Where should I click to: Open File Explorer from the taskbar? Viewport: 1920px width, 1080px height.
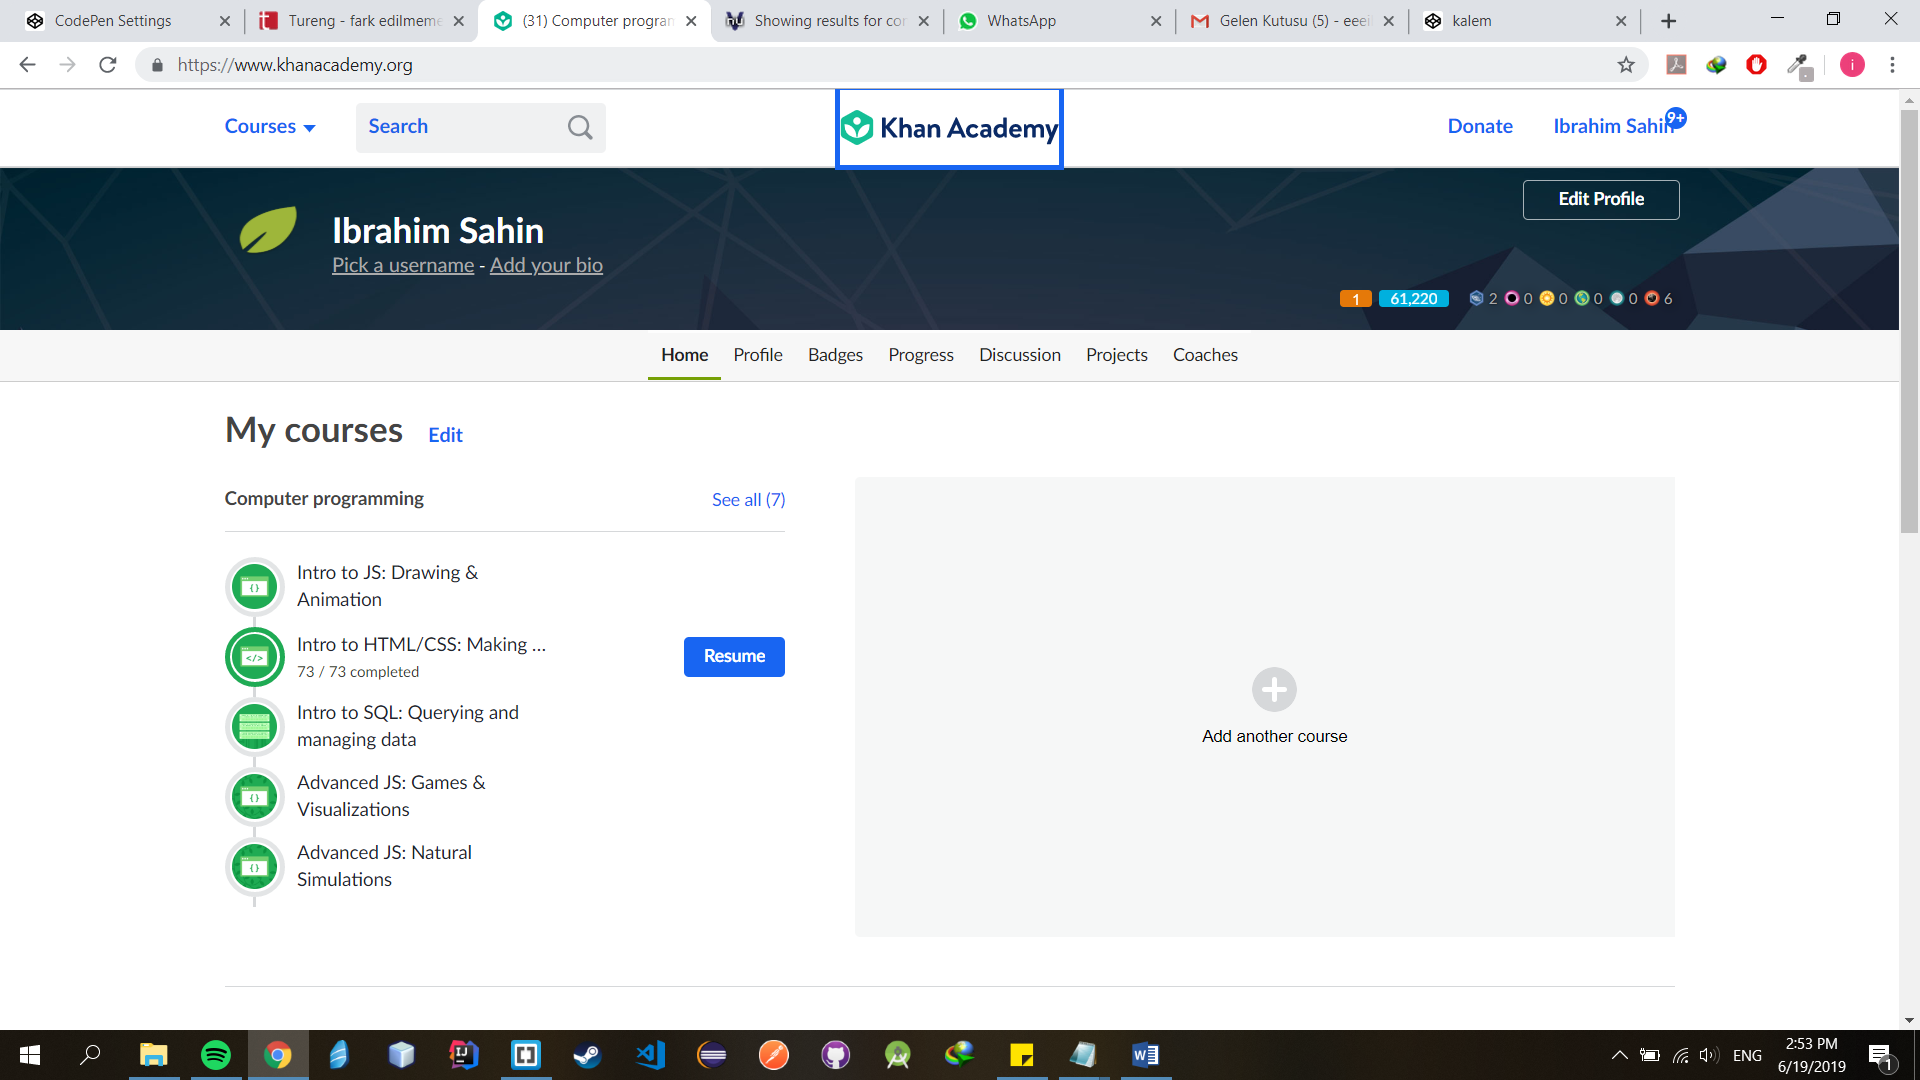pyautogui.click(x=154, y=1055)
